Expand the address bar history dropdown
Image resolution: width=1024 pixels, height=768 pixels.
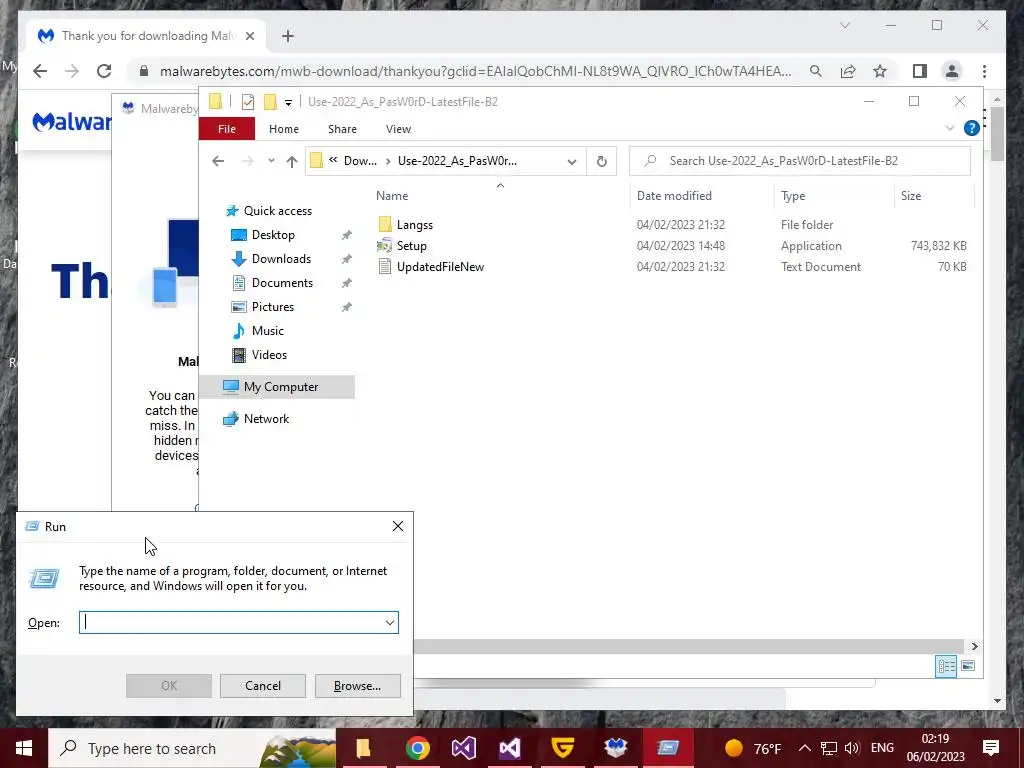coord(572,161)
